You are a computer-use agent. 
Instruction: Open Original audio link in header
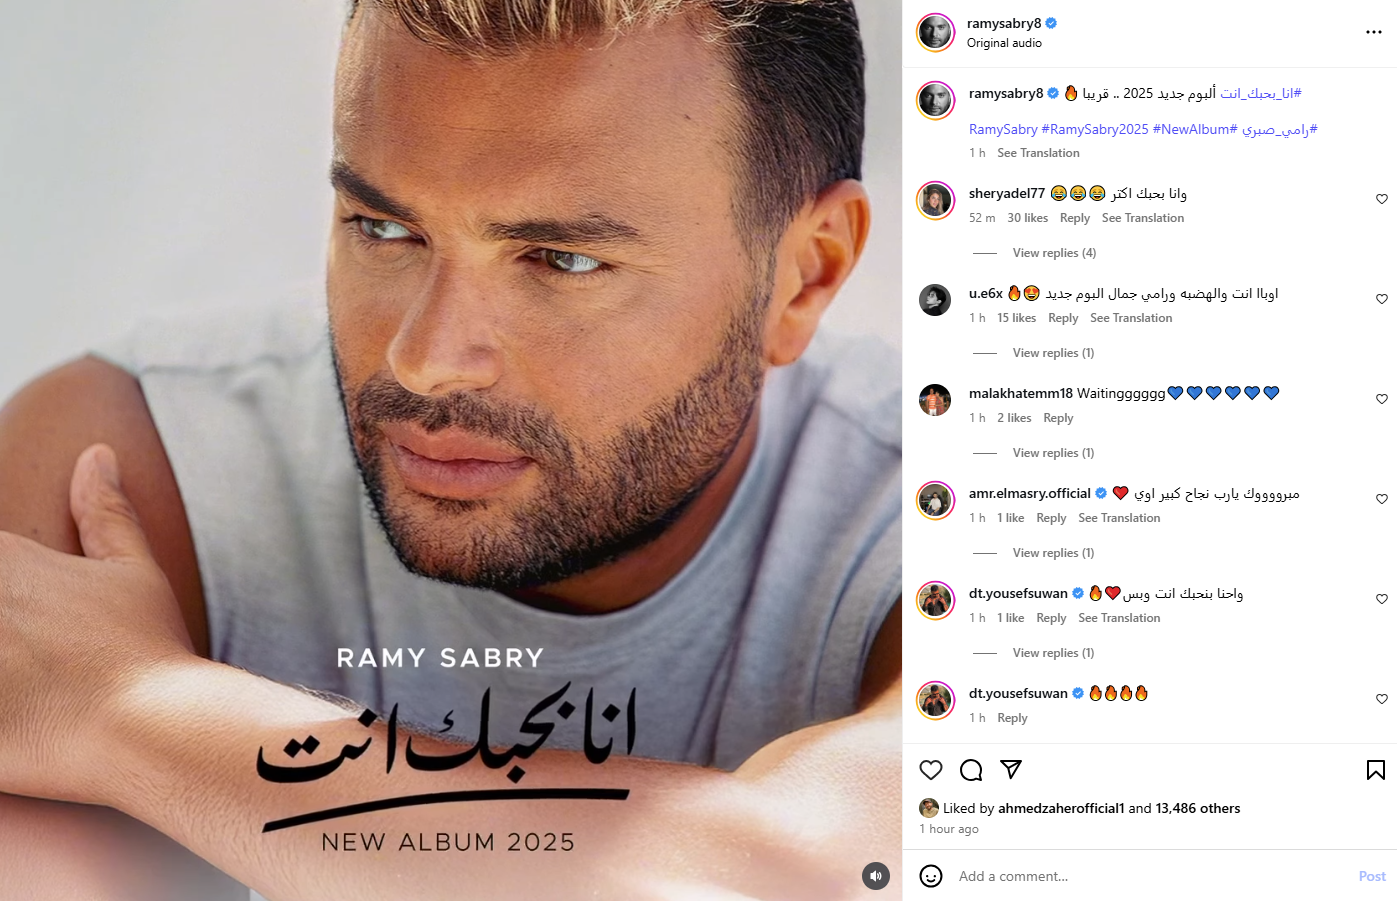[1004, 43]
